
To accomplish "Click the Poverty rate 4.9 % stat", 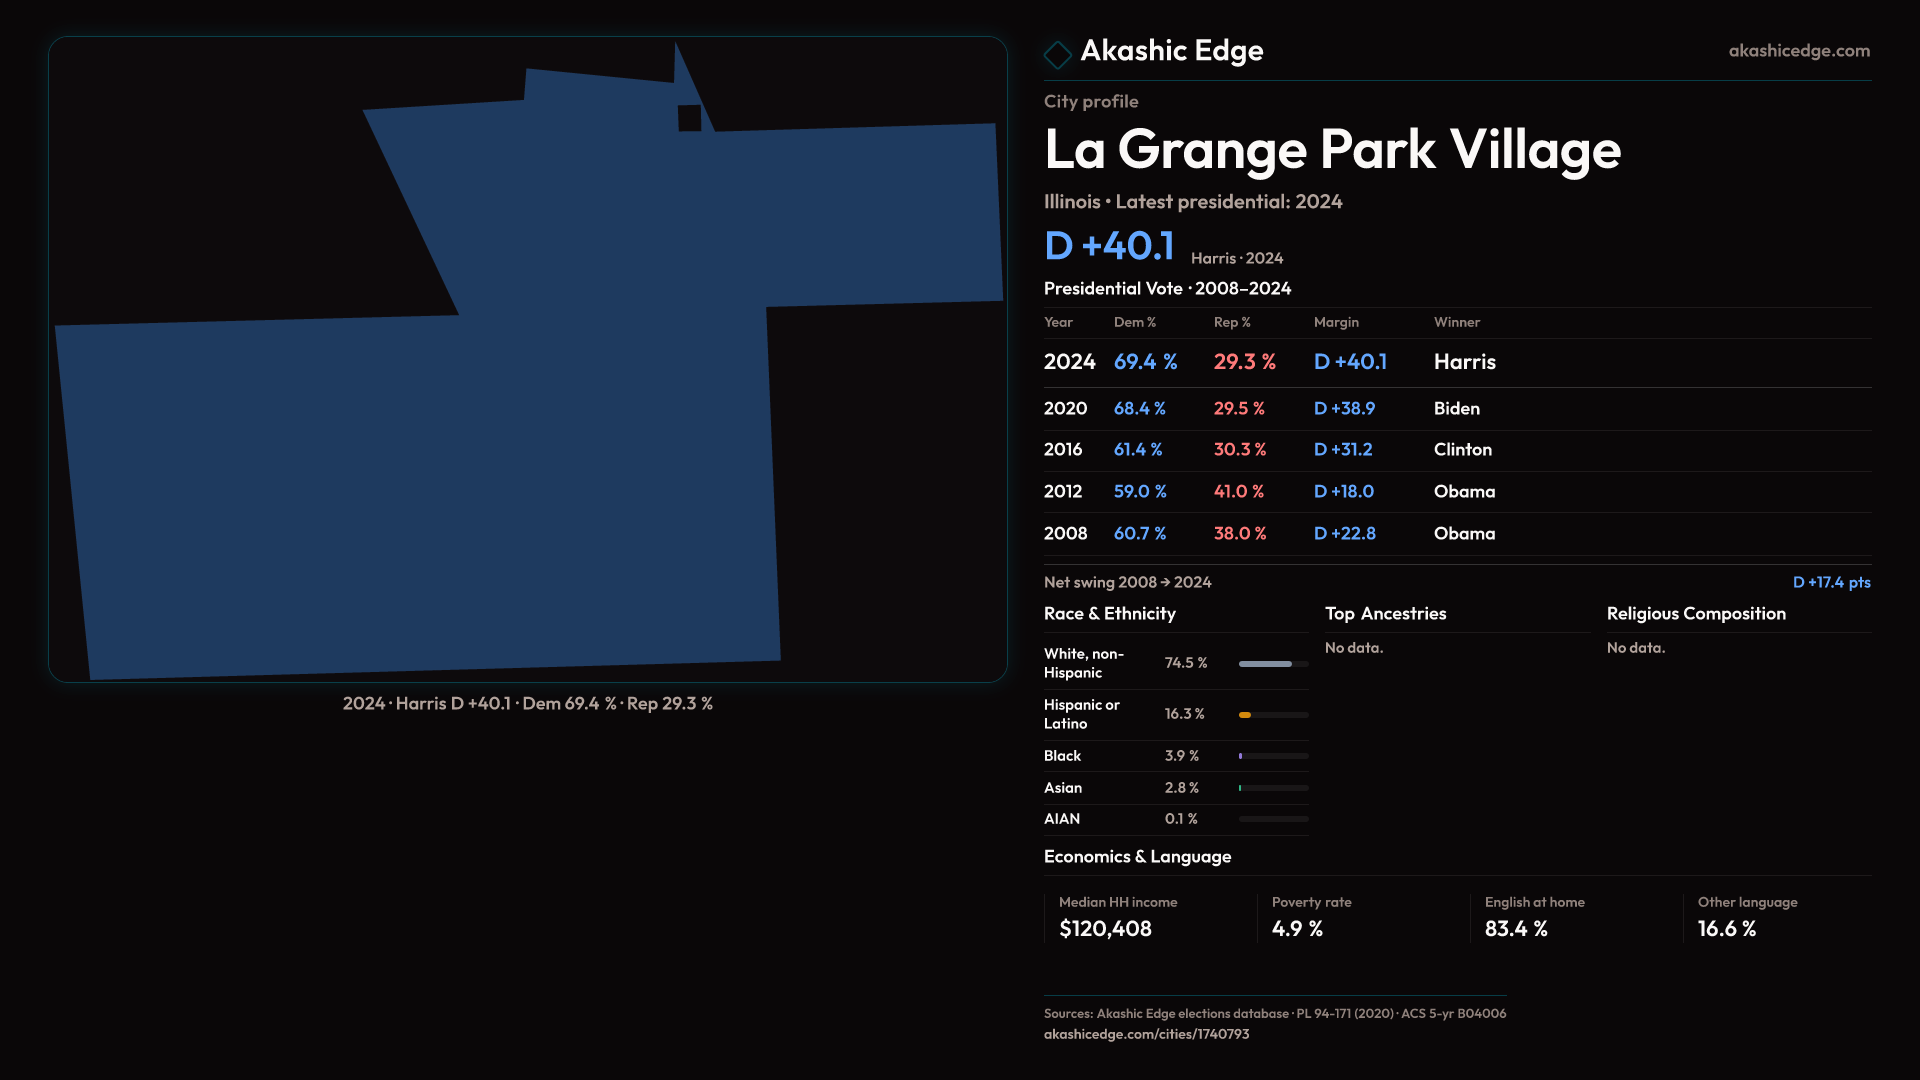I will 1297,929.
